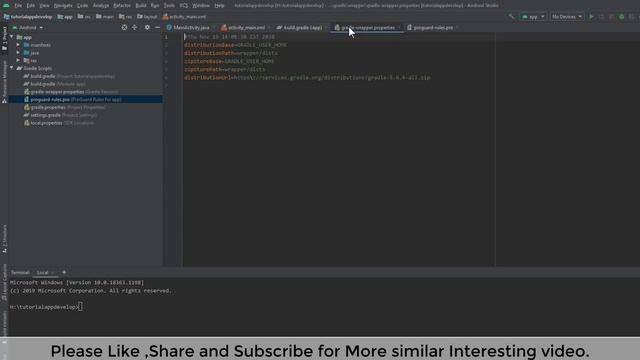Select local.properties in project tree

point(59,123)
